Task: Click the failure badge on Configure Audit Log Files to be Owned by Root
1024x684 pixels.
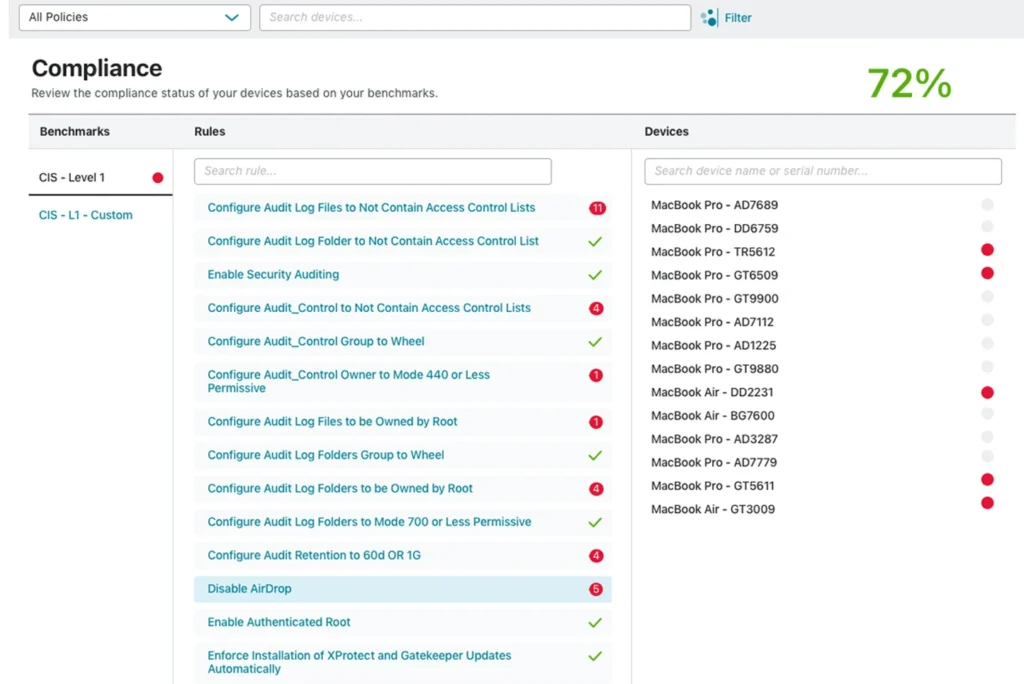Action: (x=597, y=421)
